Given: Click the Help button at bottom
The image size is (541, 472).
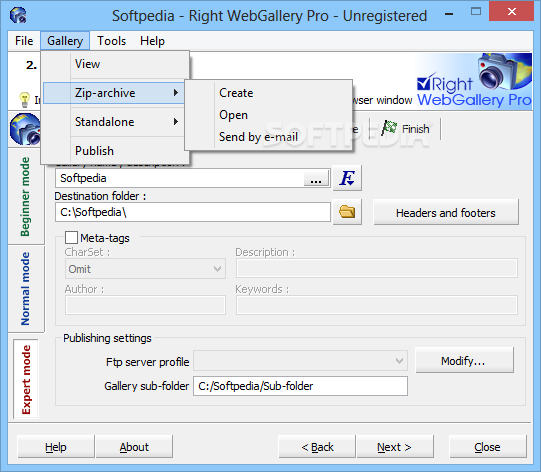Looking at the screenshot, I should (56, 447).
